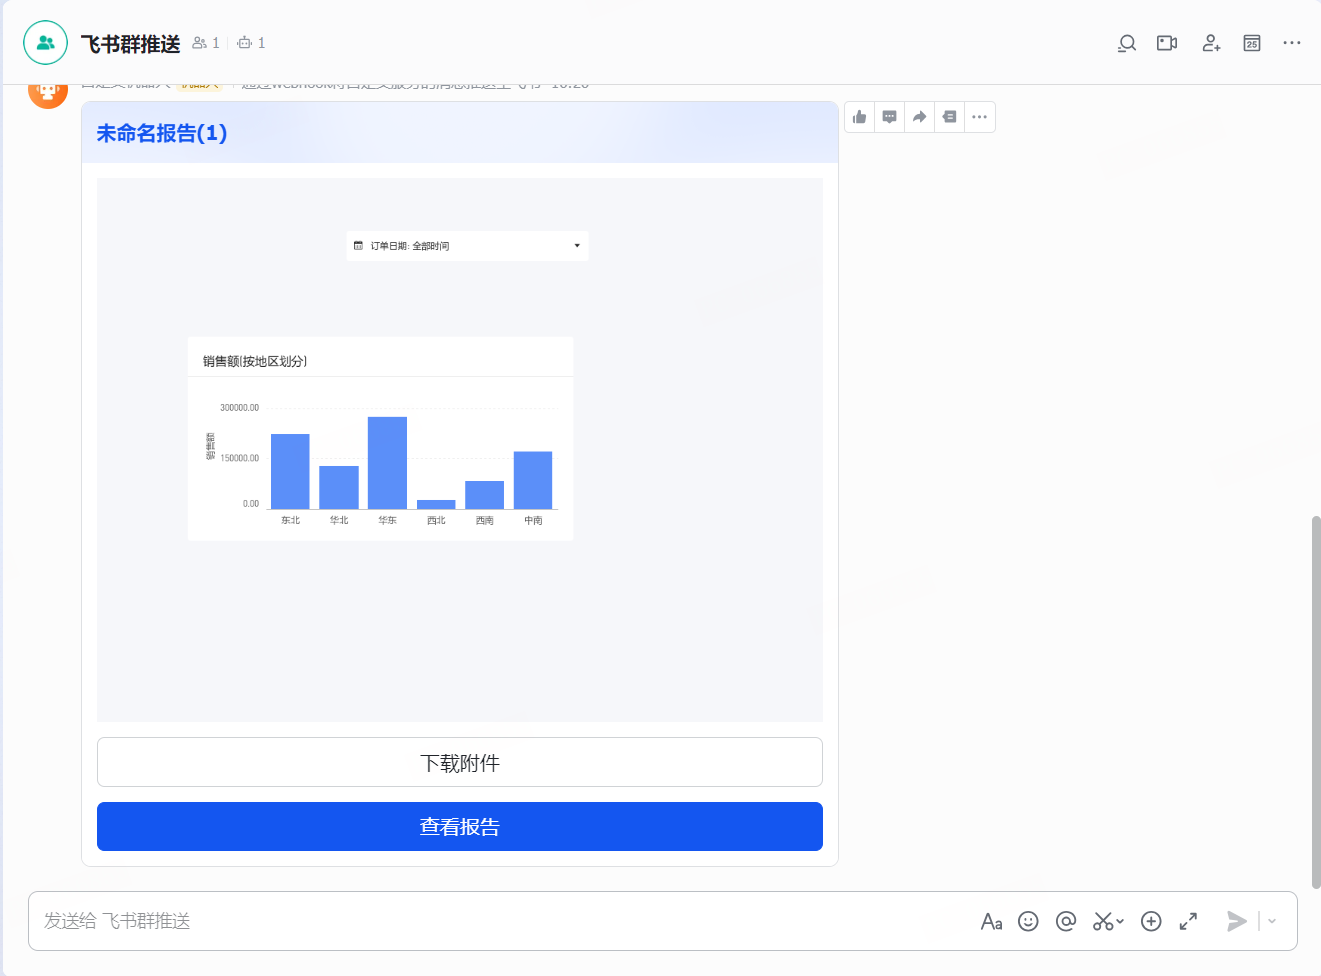Insert an emoji in the message box
The height and width of the screenshot is (976, 1321).
pos(1028,921)
